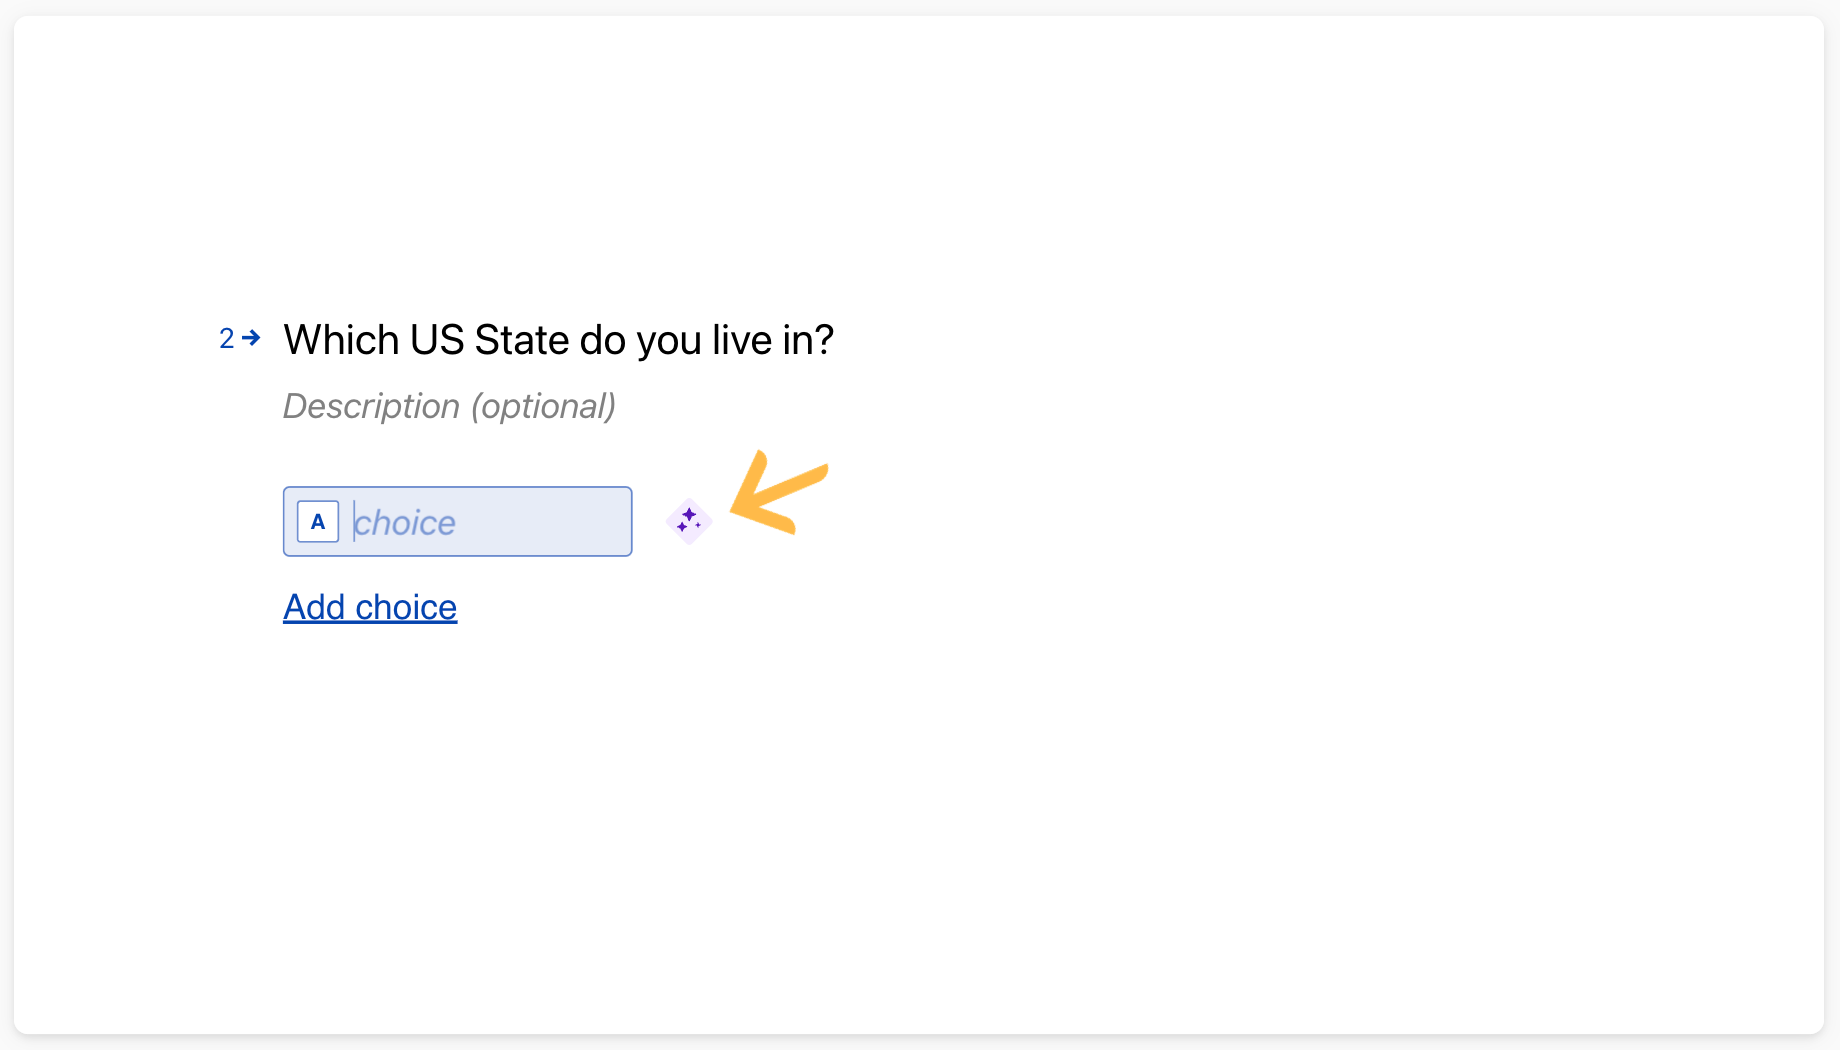This screenshot has width=1840, height=1050.
Task: Select the question number 2 label
Action: tap(227, 339)
